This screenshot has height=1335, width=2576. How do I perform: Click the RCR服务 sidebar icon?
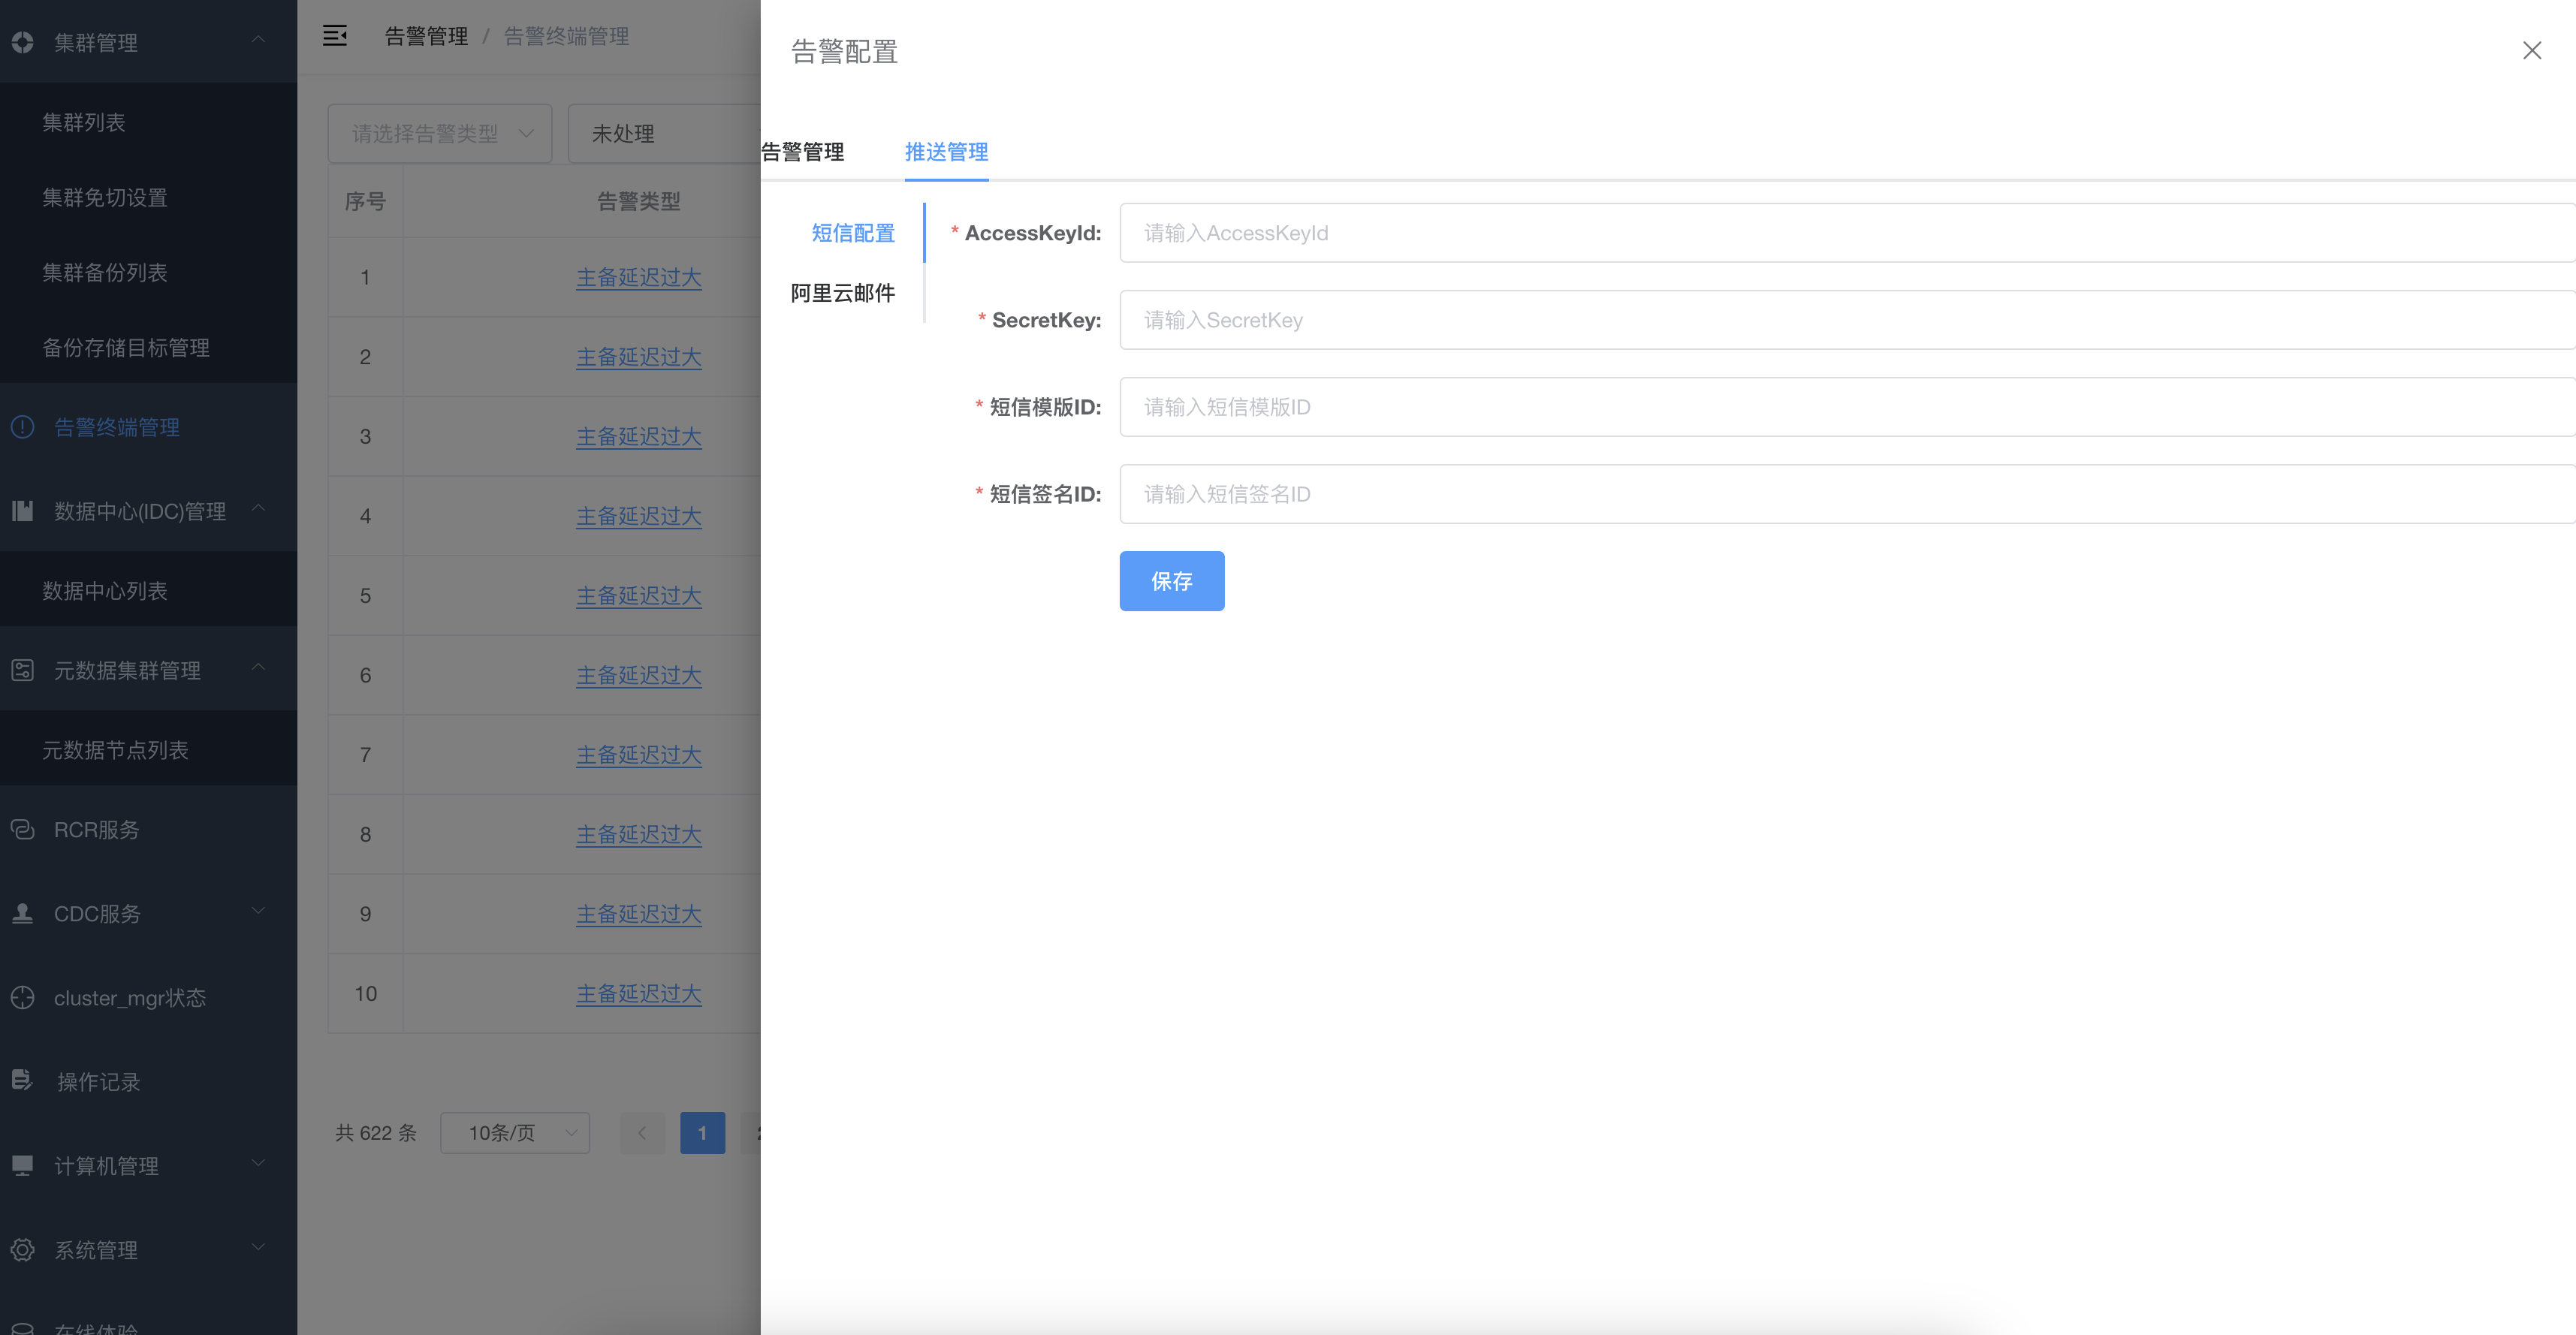(22, 829)
